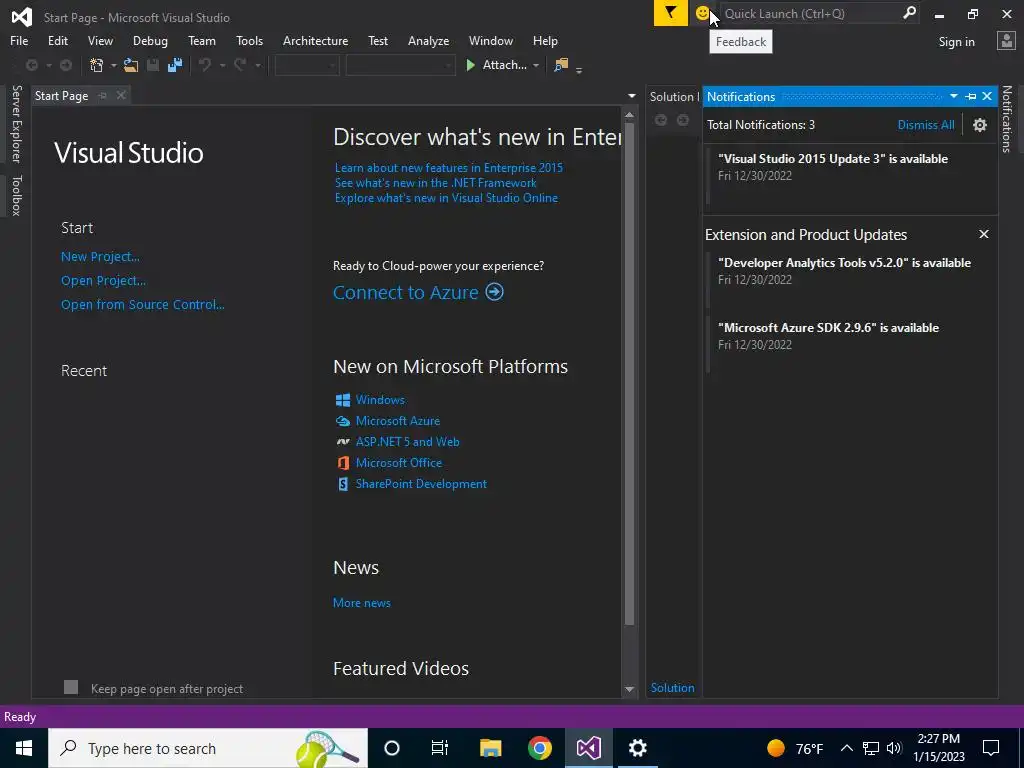Open Task View on the taskbar

click(x=440, y=748)
